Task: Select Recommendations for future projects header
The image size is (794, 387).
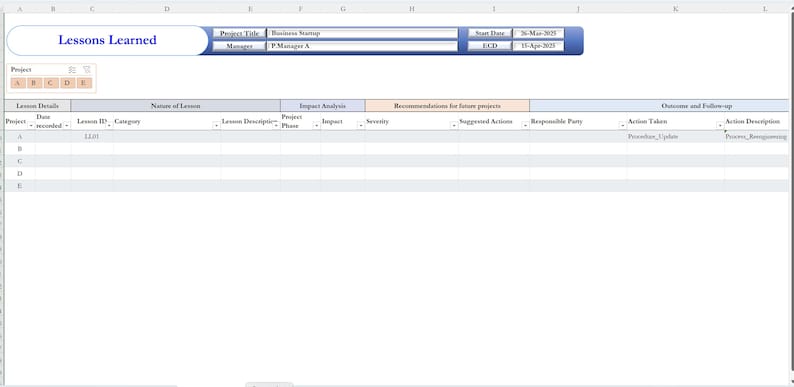Action: pos(447,106)
